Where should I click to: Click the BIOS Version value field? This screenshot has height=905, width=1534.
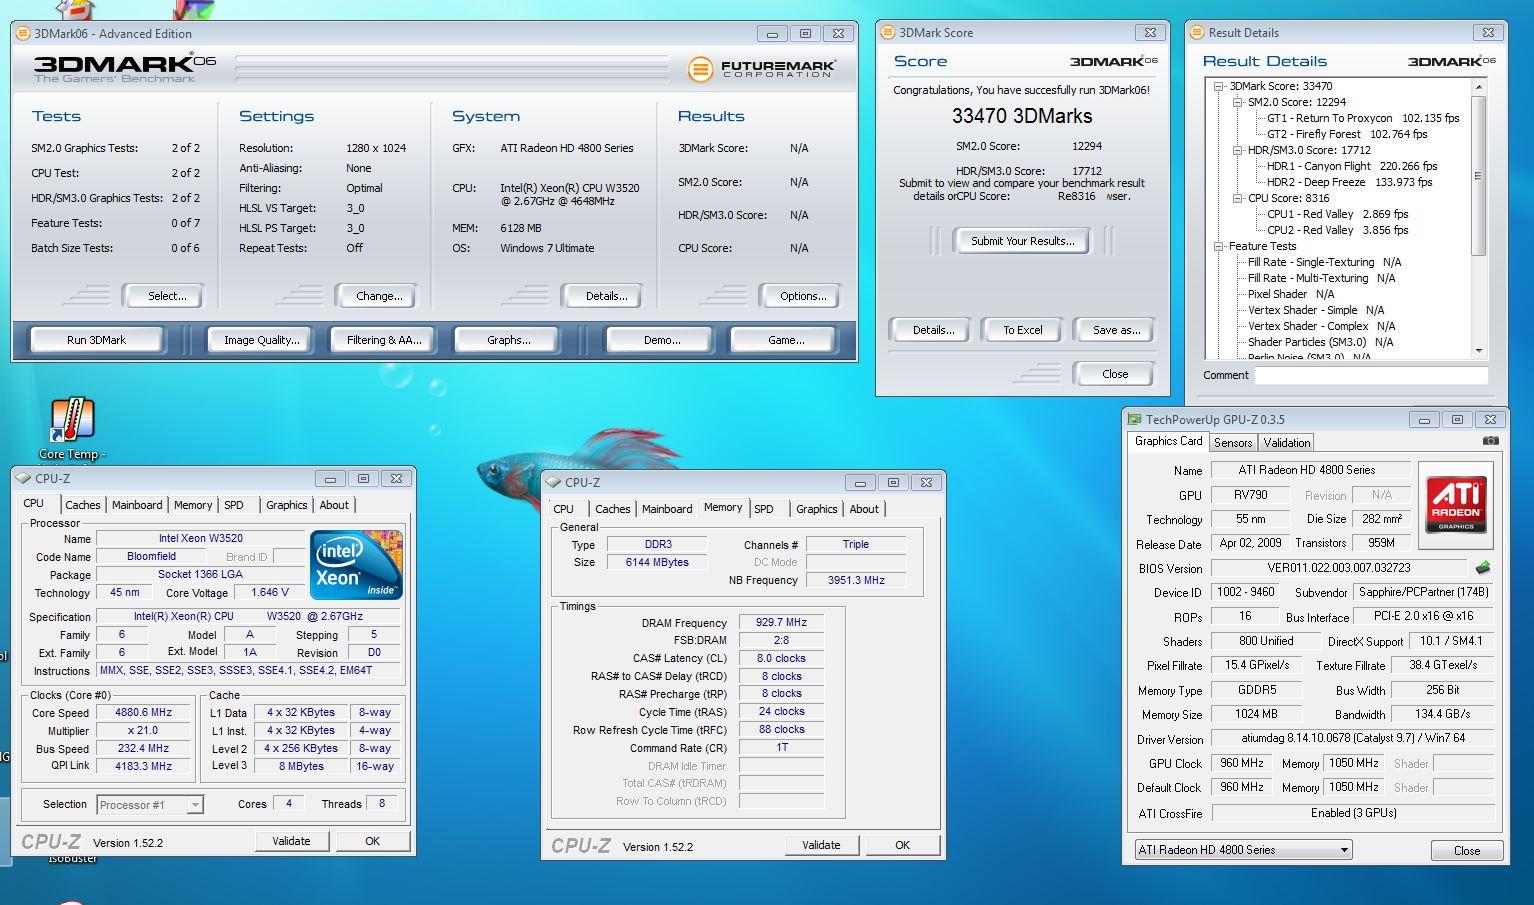click(1339, 568)
